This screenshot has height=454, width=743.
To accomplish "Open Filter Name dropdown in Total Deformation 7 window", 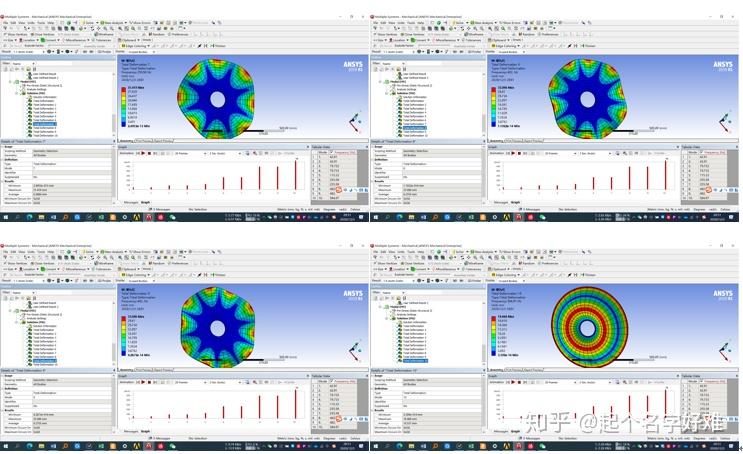I will (24, 63).
